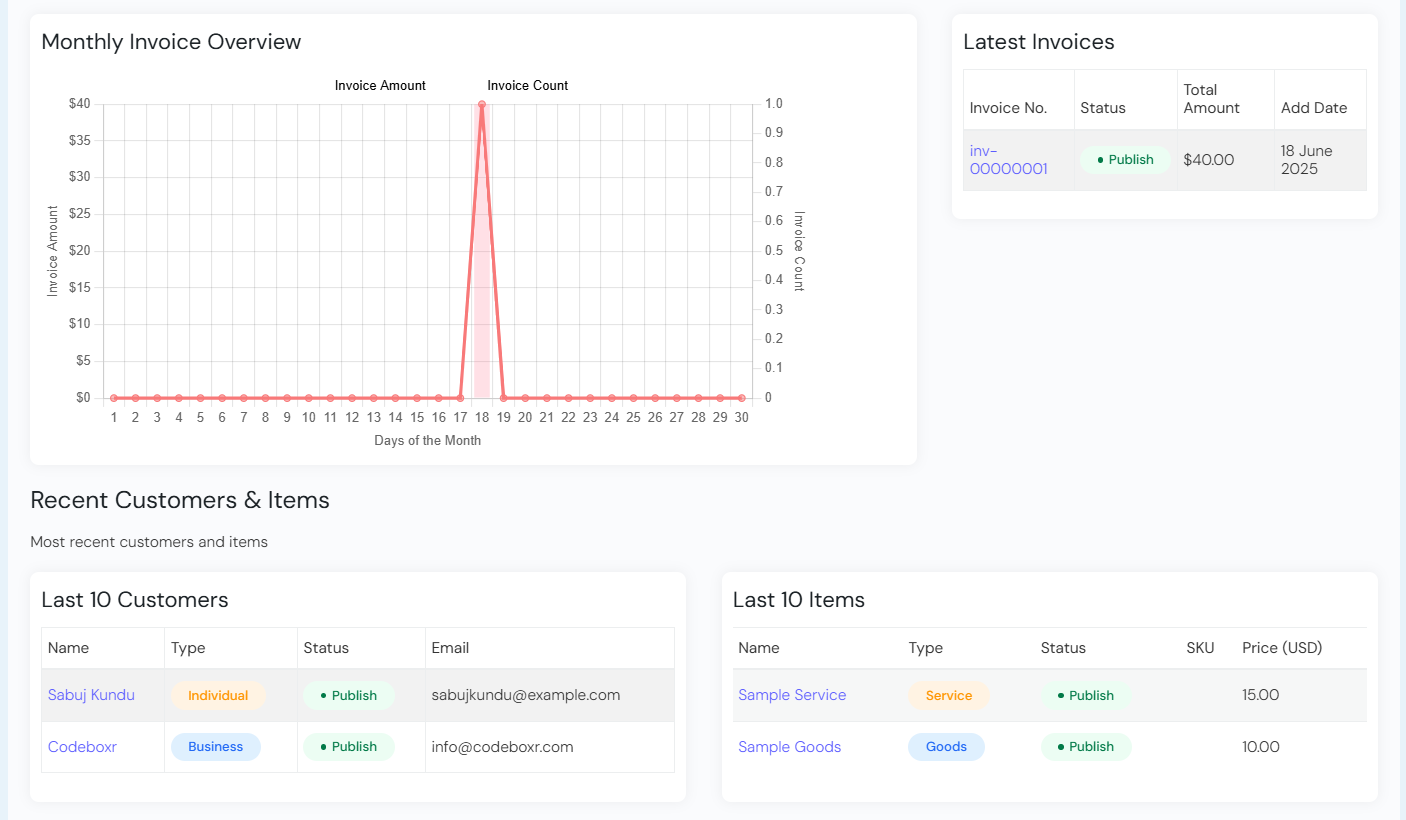Click the chart data point at day 1
The image size is (1406, 820).
point(114,398)
